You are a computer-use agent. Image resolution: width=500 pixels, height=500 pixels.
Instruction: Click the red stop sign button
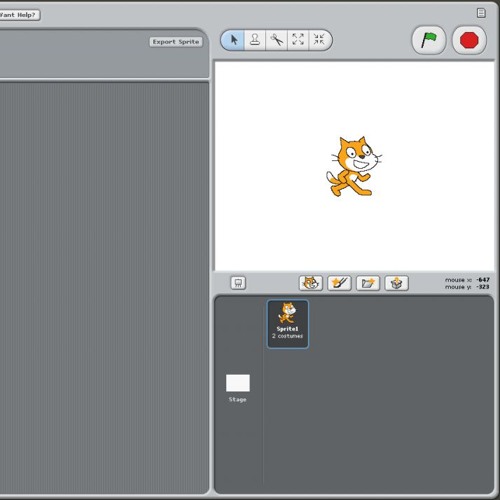tap(469, 40)
